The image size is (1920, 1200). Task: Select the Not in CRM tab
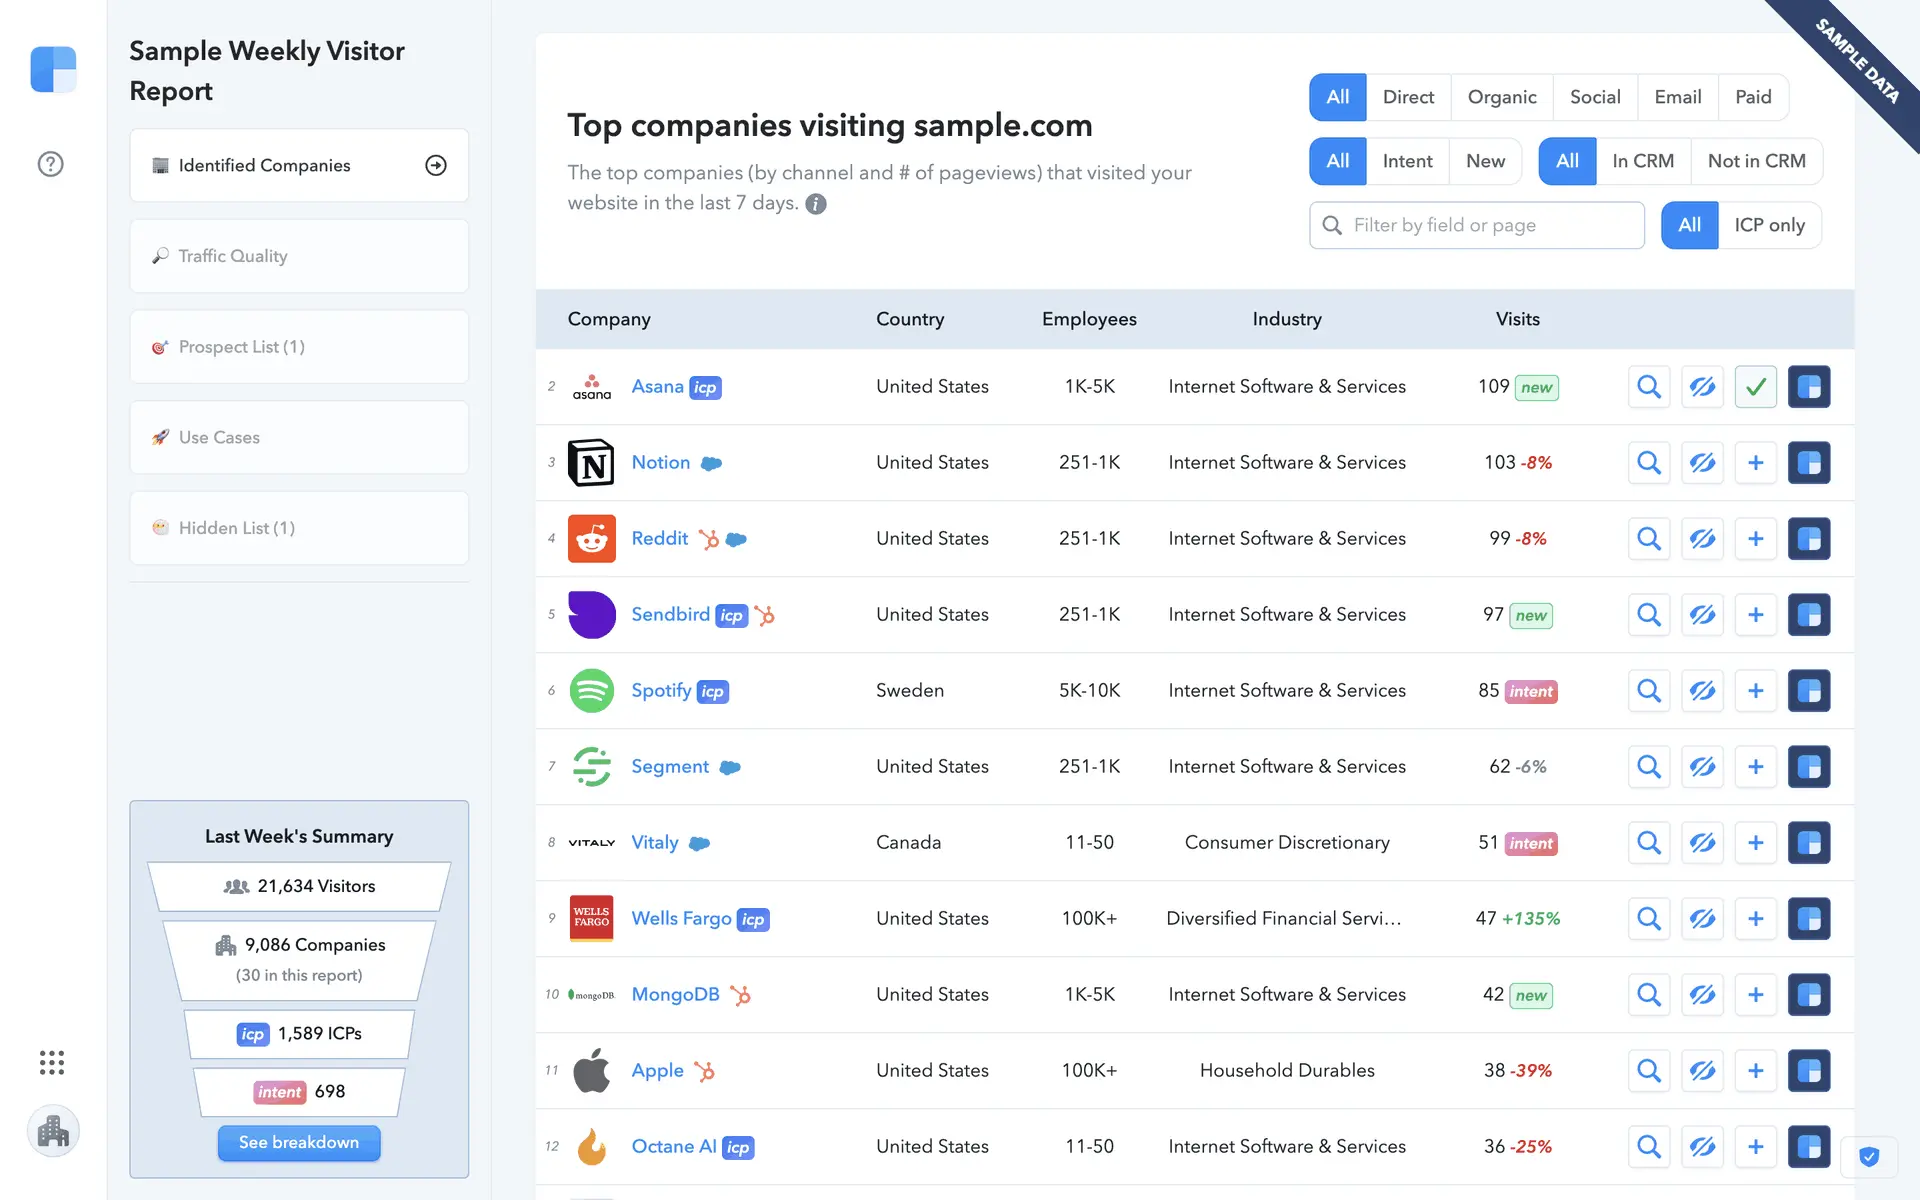1756,161
